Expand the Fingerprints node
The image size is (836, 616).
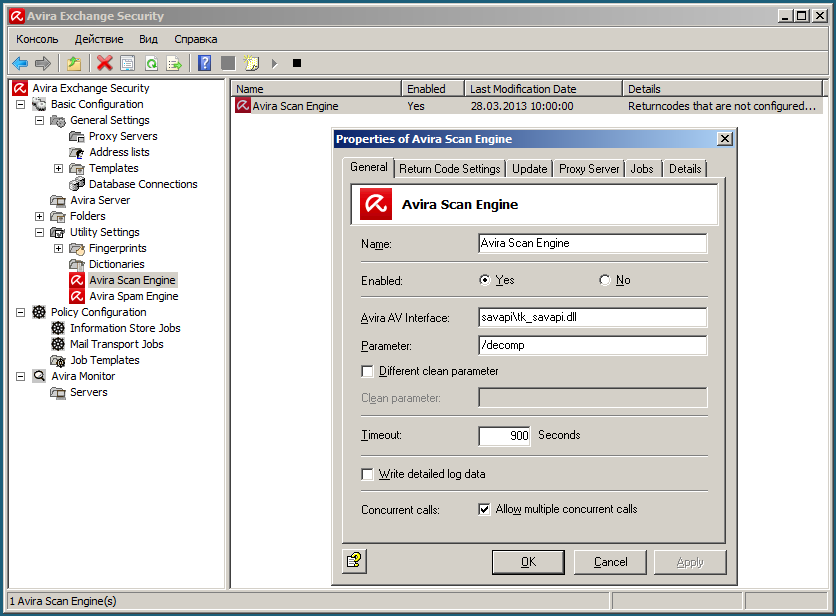pyautogui.click(x=59, y=249)
